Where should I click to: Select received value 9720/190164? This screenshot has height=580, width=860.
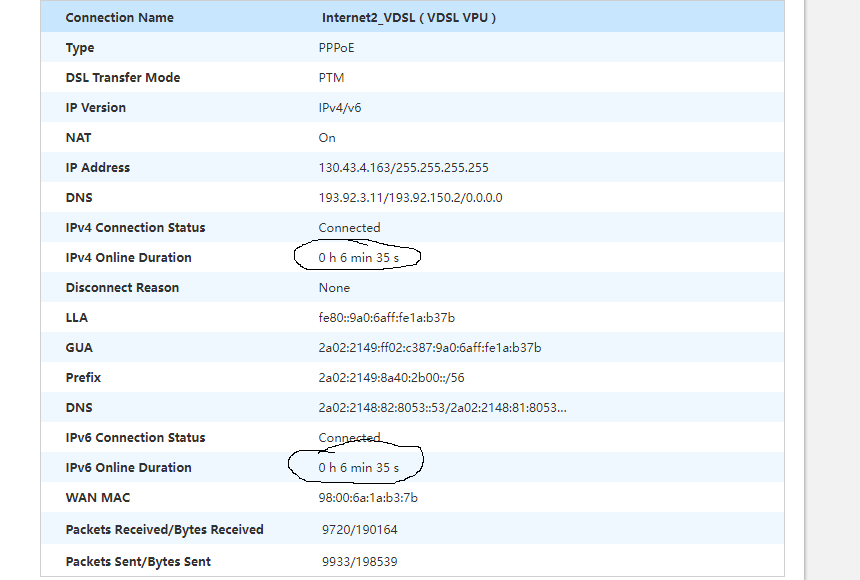360,530
